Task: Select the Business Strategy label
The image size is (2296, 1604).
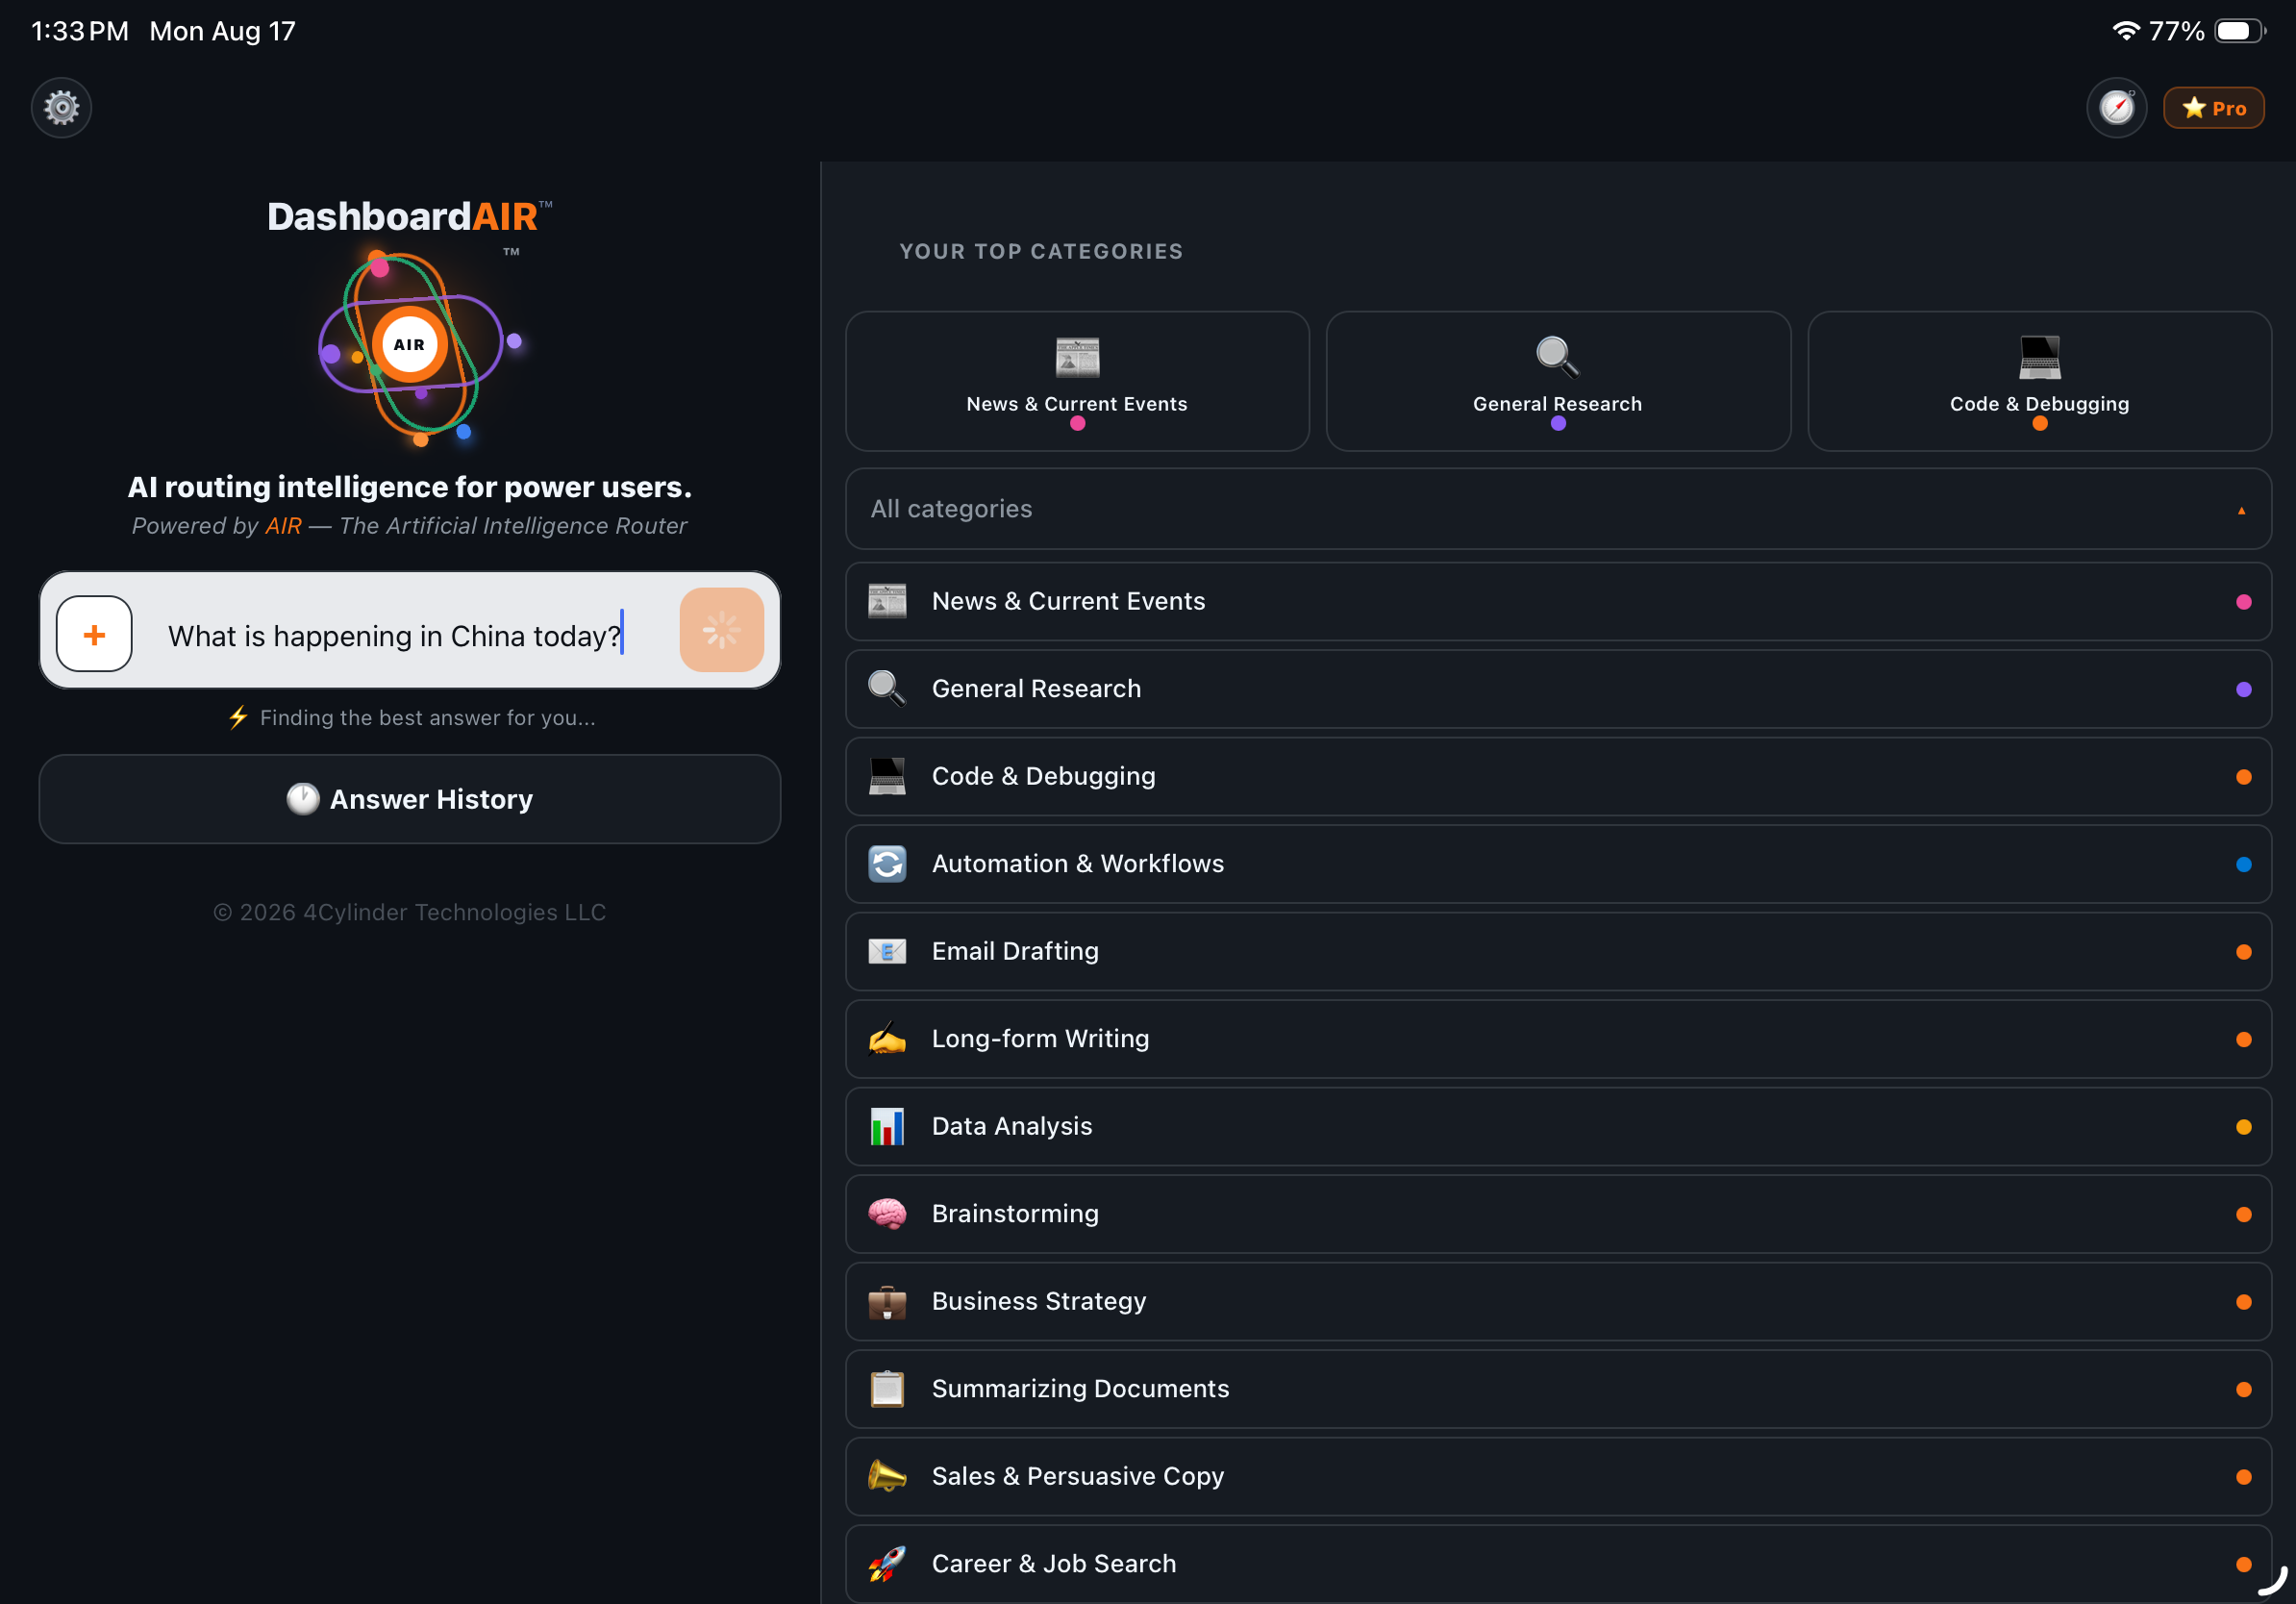Action: click(1039, 1301)
